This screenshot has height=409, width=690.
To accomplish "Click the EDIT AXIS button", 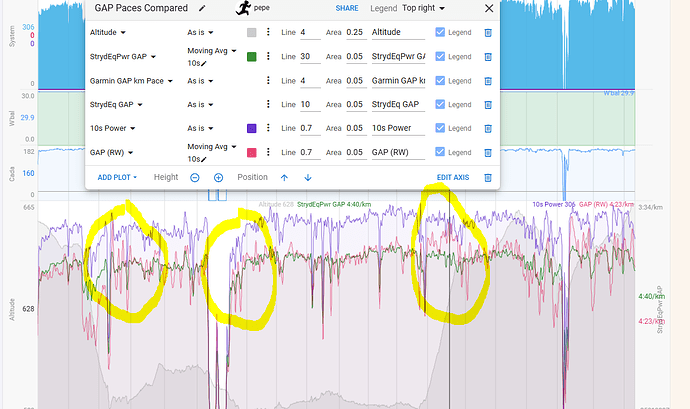I will coord(453,177).
